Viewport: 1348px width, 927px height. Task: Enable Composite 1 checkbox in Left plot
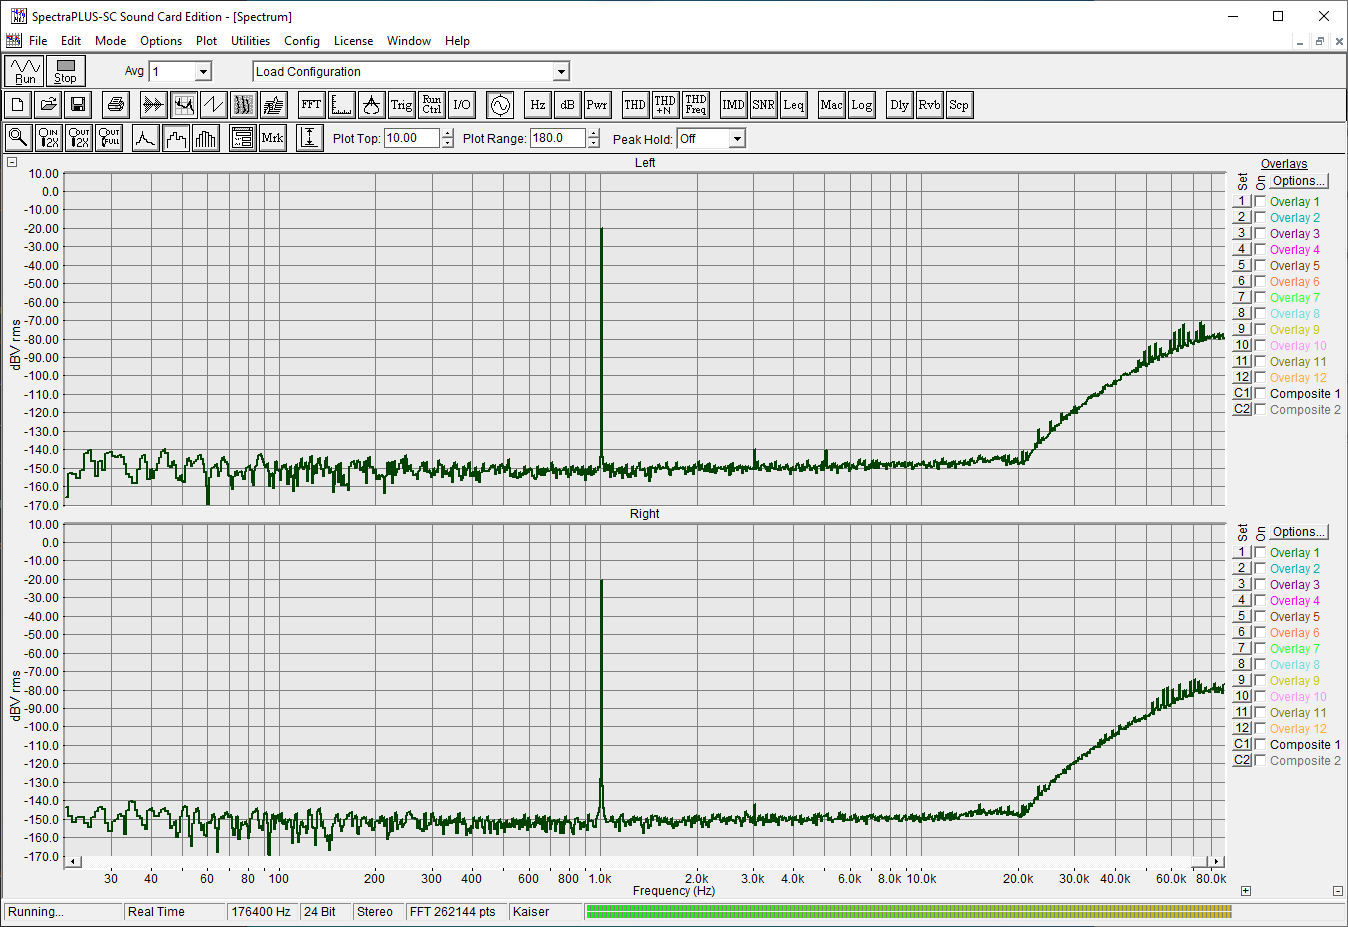click(1260, 394)
